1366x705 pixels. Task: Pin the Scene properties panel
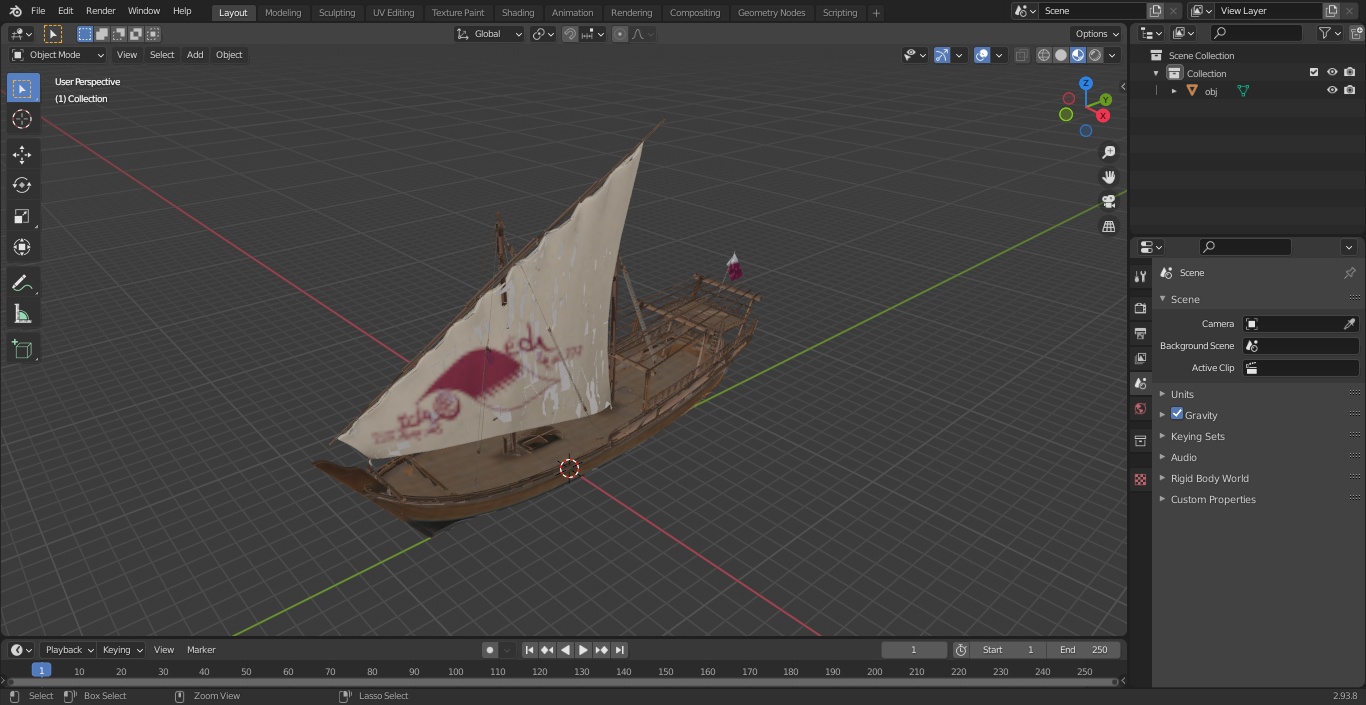[1349, 273]
